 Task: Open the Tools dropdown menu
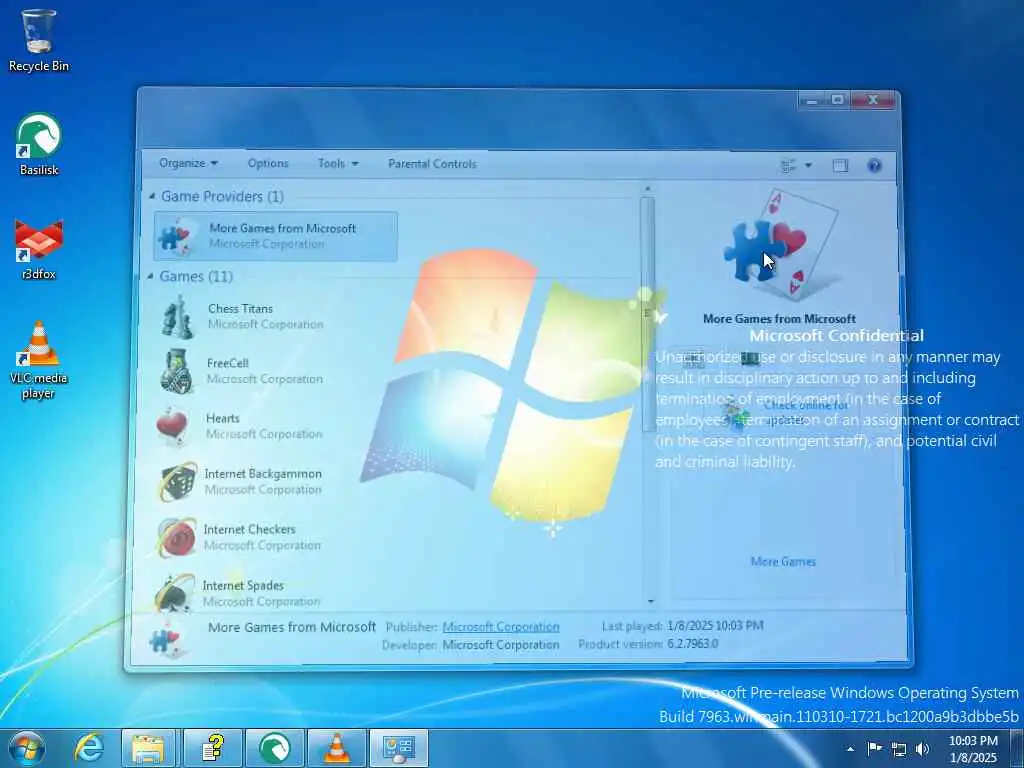[x=338, y=163]
